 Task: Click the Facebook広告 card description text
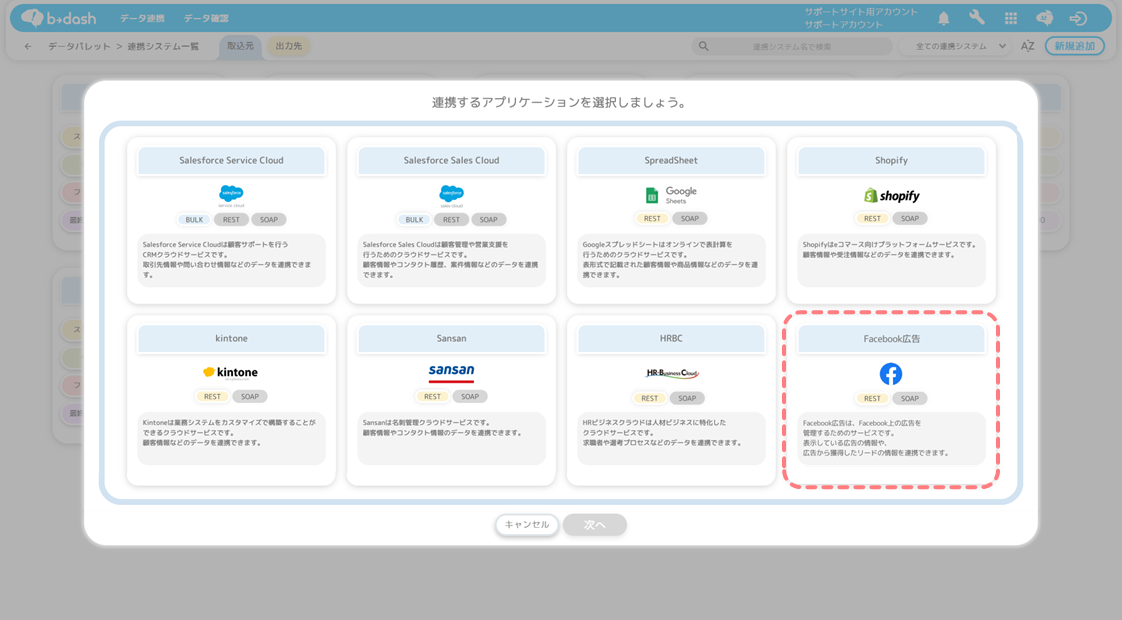coord(876,438)
